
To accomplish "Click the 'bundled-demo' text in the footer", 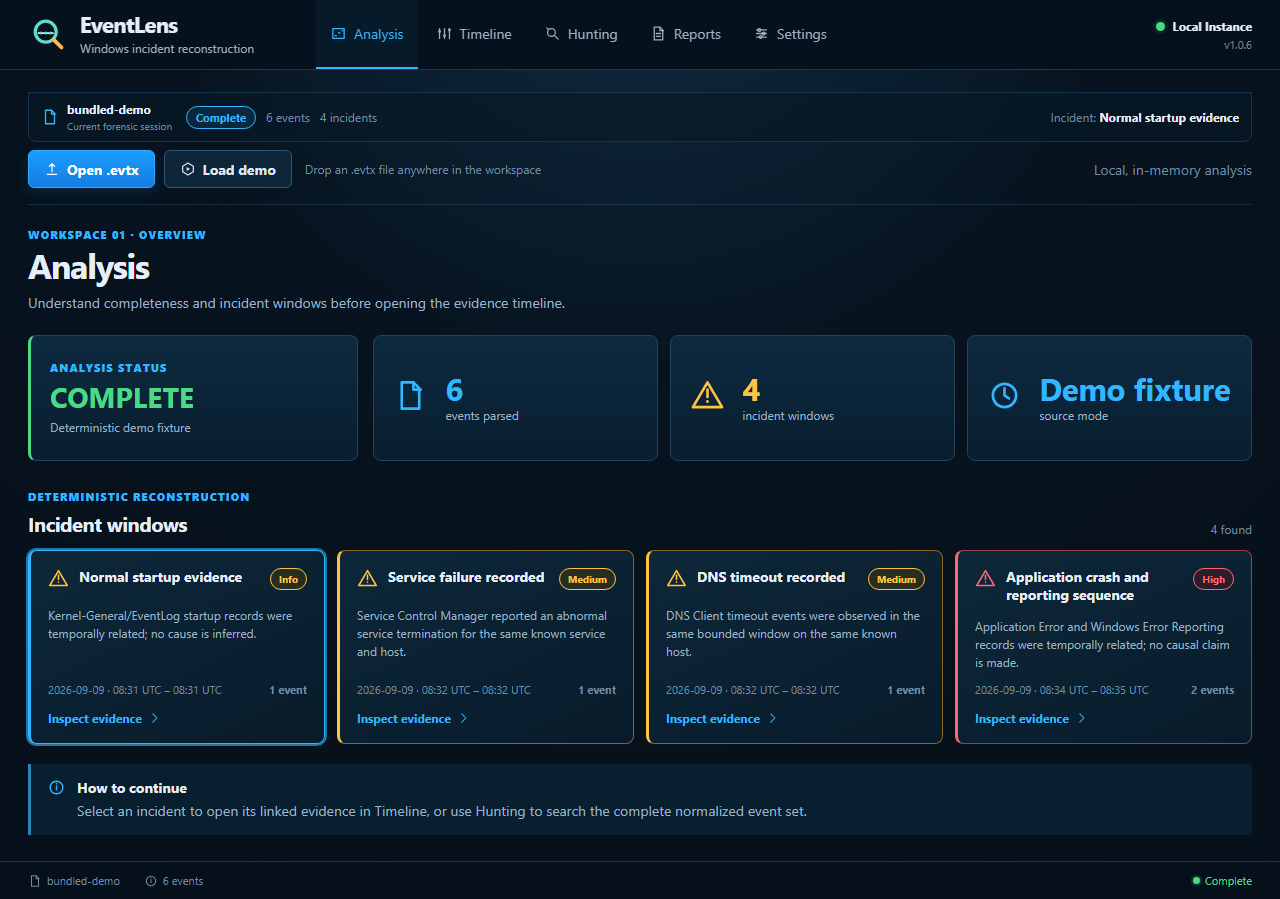I will coord(83,881).
